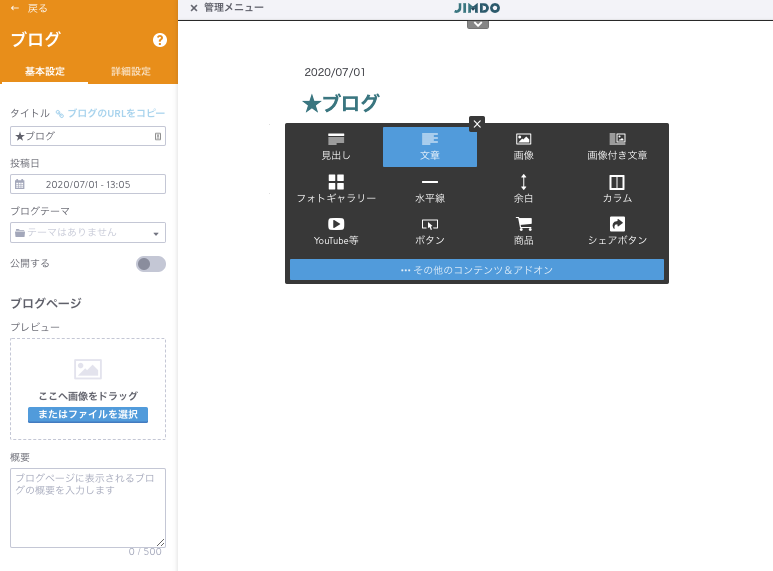Insert a 文章 text element

click(429, 147)
